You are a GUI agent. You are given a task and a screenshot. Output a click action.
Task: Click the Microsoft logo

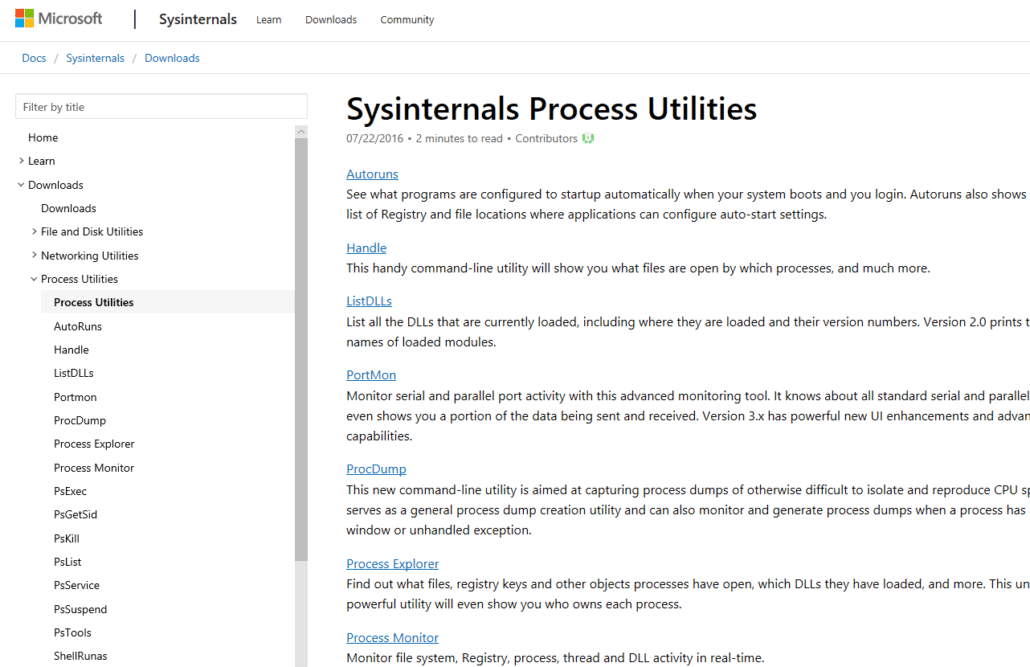[x=58, y=18]
